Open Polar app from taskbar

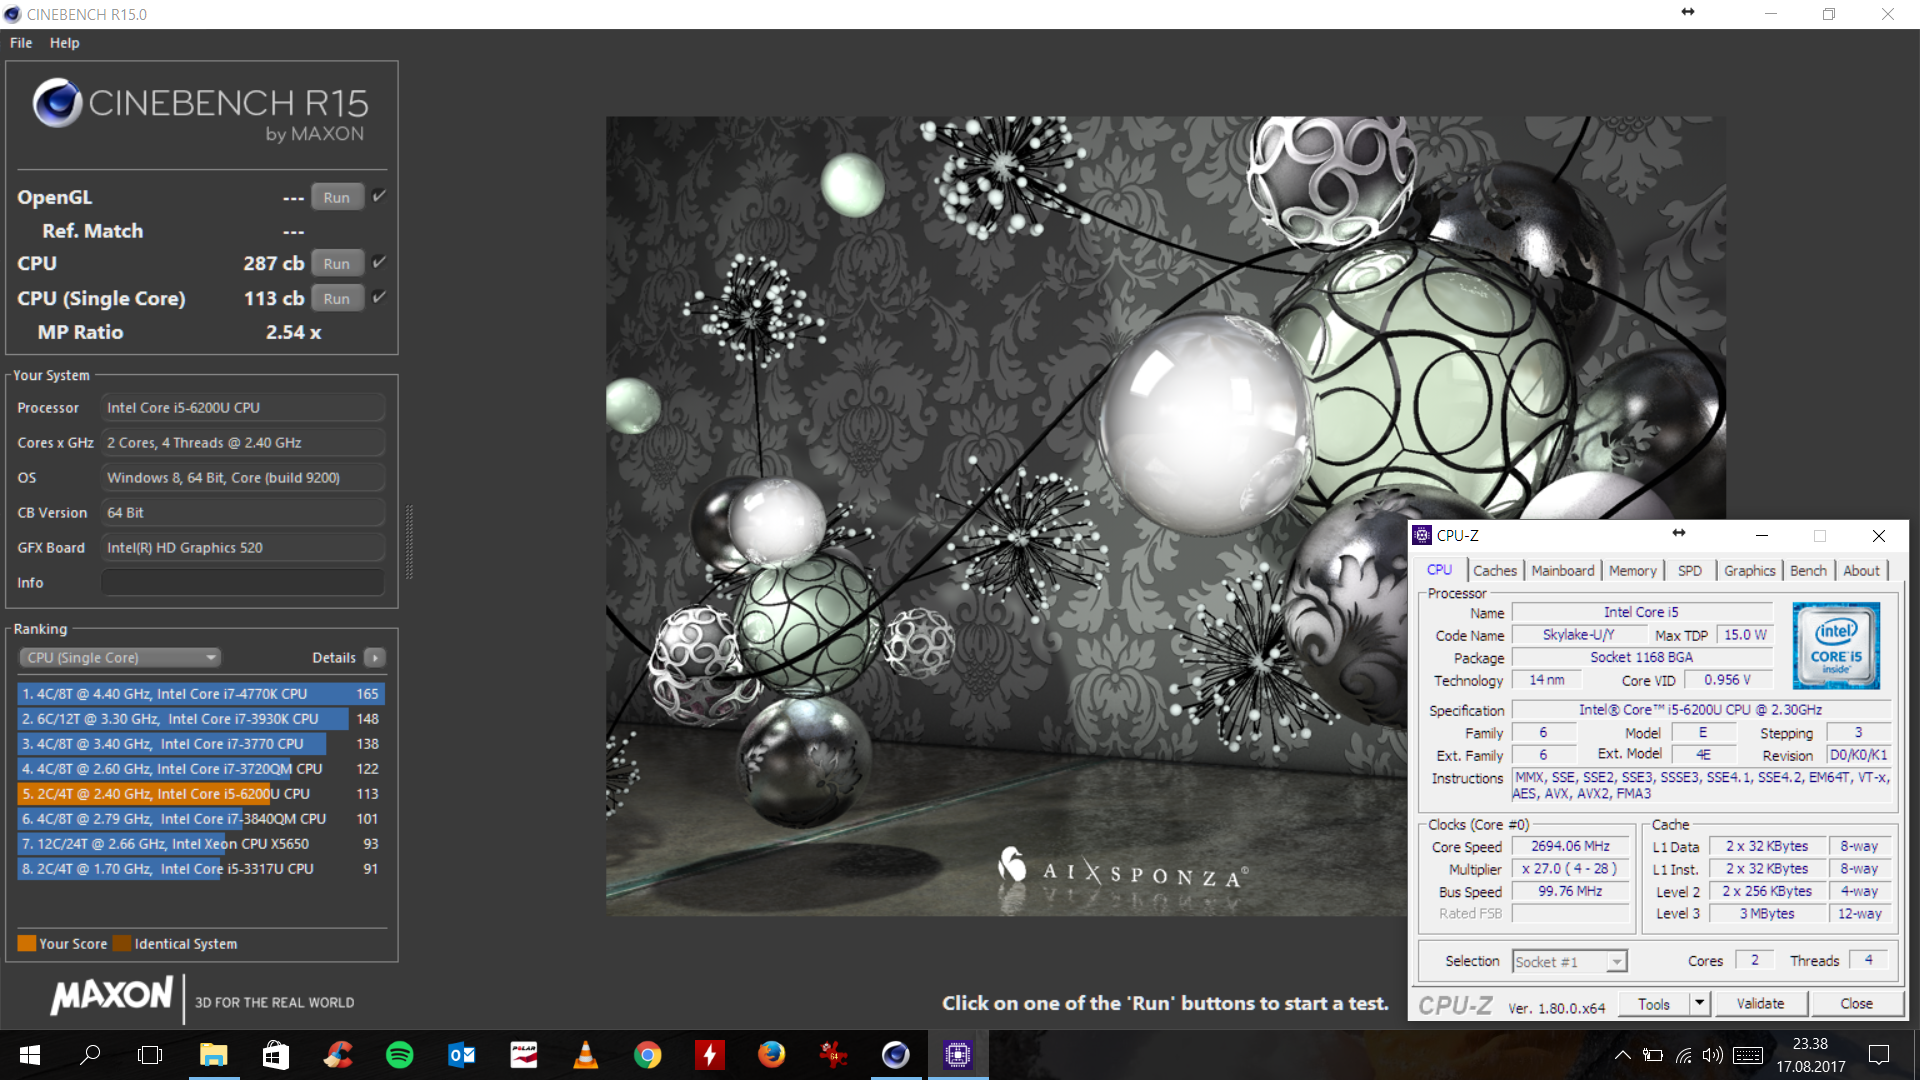pyautogui.click(x=524, y=1054)
